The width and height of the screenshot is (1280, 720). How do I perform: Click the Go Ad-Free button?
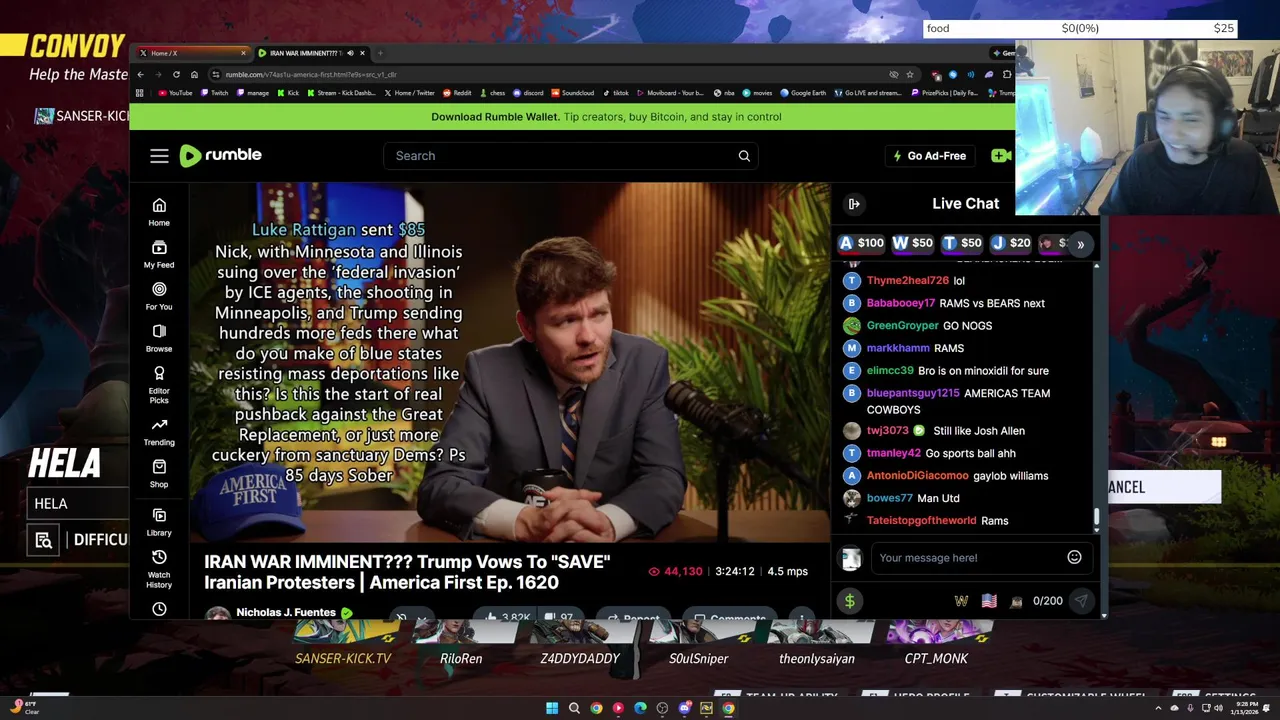pyautogui.click(x=929, y=156)
